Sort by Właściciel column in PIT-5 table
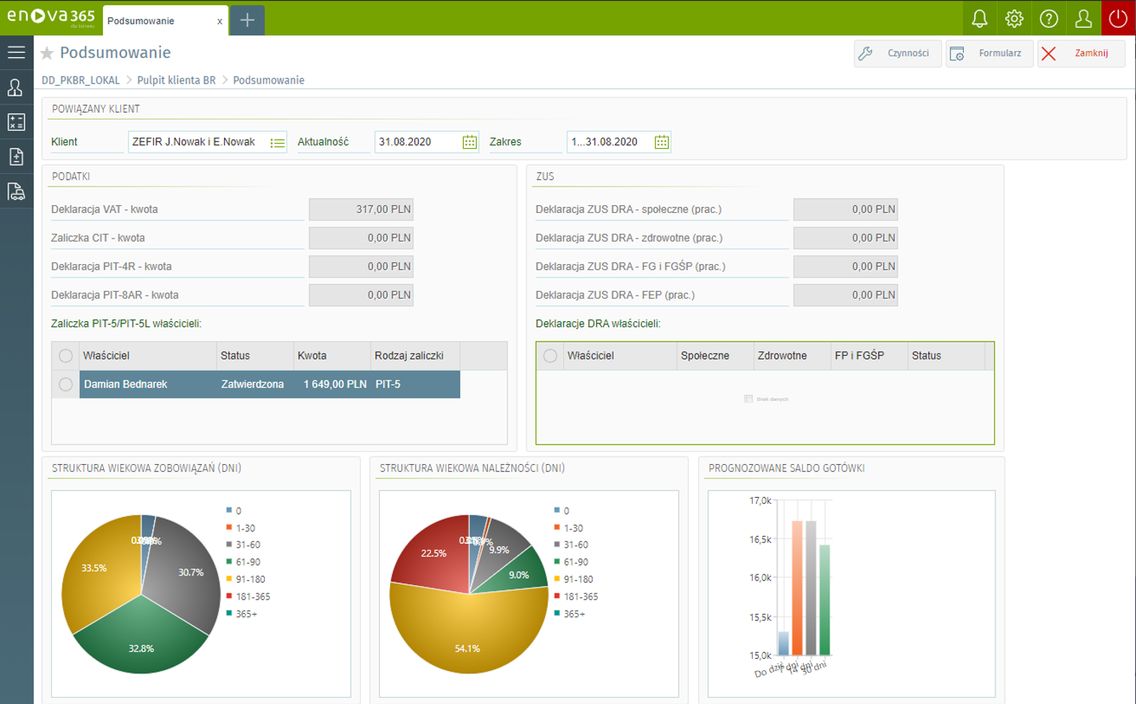 [148, 356]
